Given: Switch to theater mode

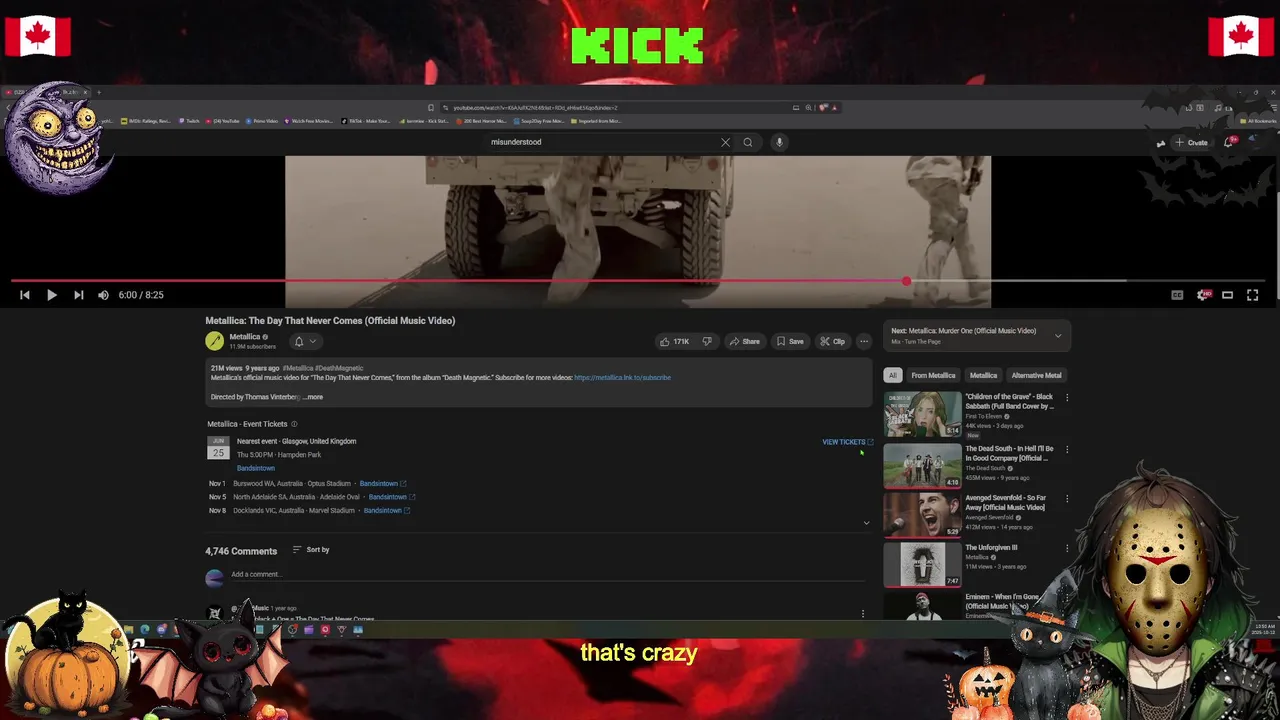Looking at the screenshot, I should click(x=1227, y=295).
